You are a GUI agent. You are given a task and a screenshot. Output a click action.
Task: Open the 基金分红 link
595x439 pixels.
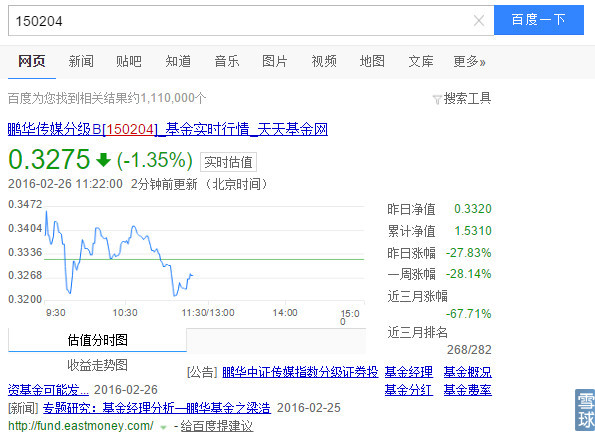pyautogui.click(x=409, y=390)
